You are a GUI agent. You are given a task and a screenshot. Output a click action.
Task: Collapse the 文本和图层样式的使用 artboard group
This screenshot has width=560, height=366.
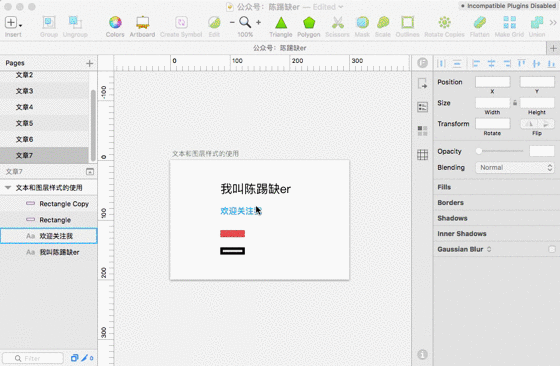[x=8, y=187]
